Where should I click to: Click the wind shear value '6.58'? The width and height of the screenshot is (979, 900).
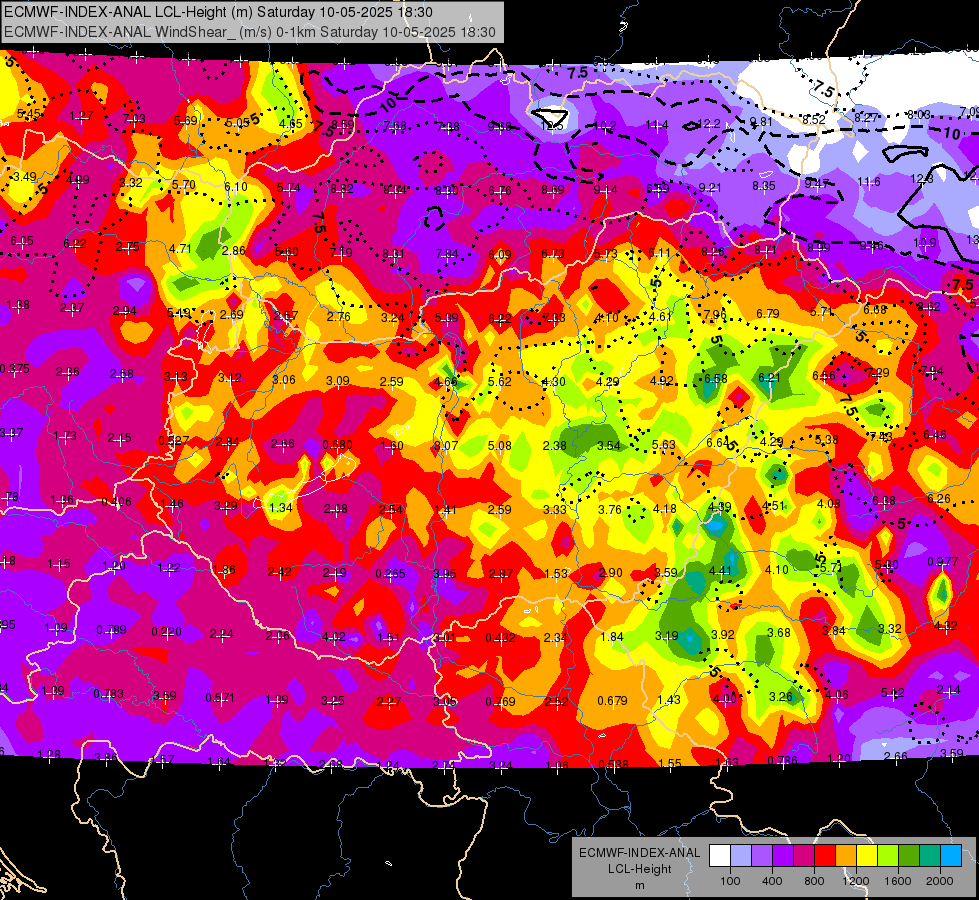tap(716, 378)
